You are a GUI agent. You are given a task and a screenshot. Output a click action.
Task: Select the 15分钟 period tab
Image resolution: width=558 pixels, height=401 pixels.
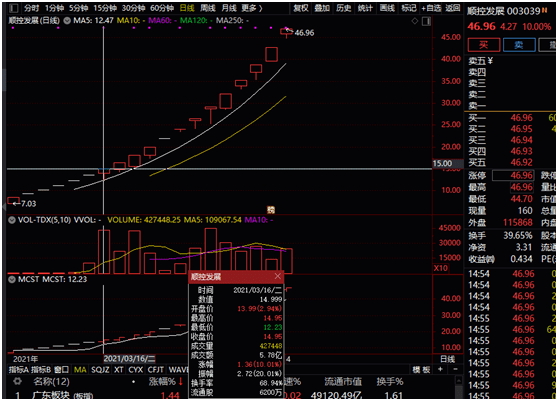[105, 8]
